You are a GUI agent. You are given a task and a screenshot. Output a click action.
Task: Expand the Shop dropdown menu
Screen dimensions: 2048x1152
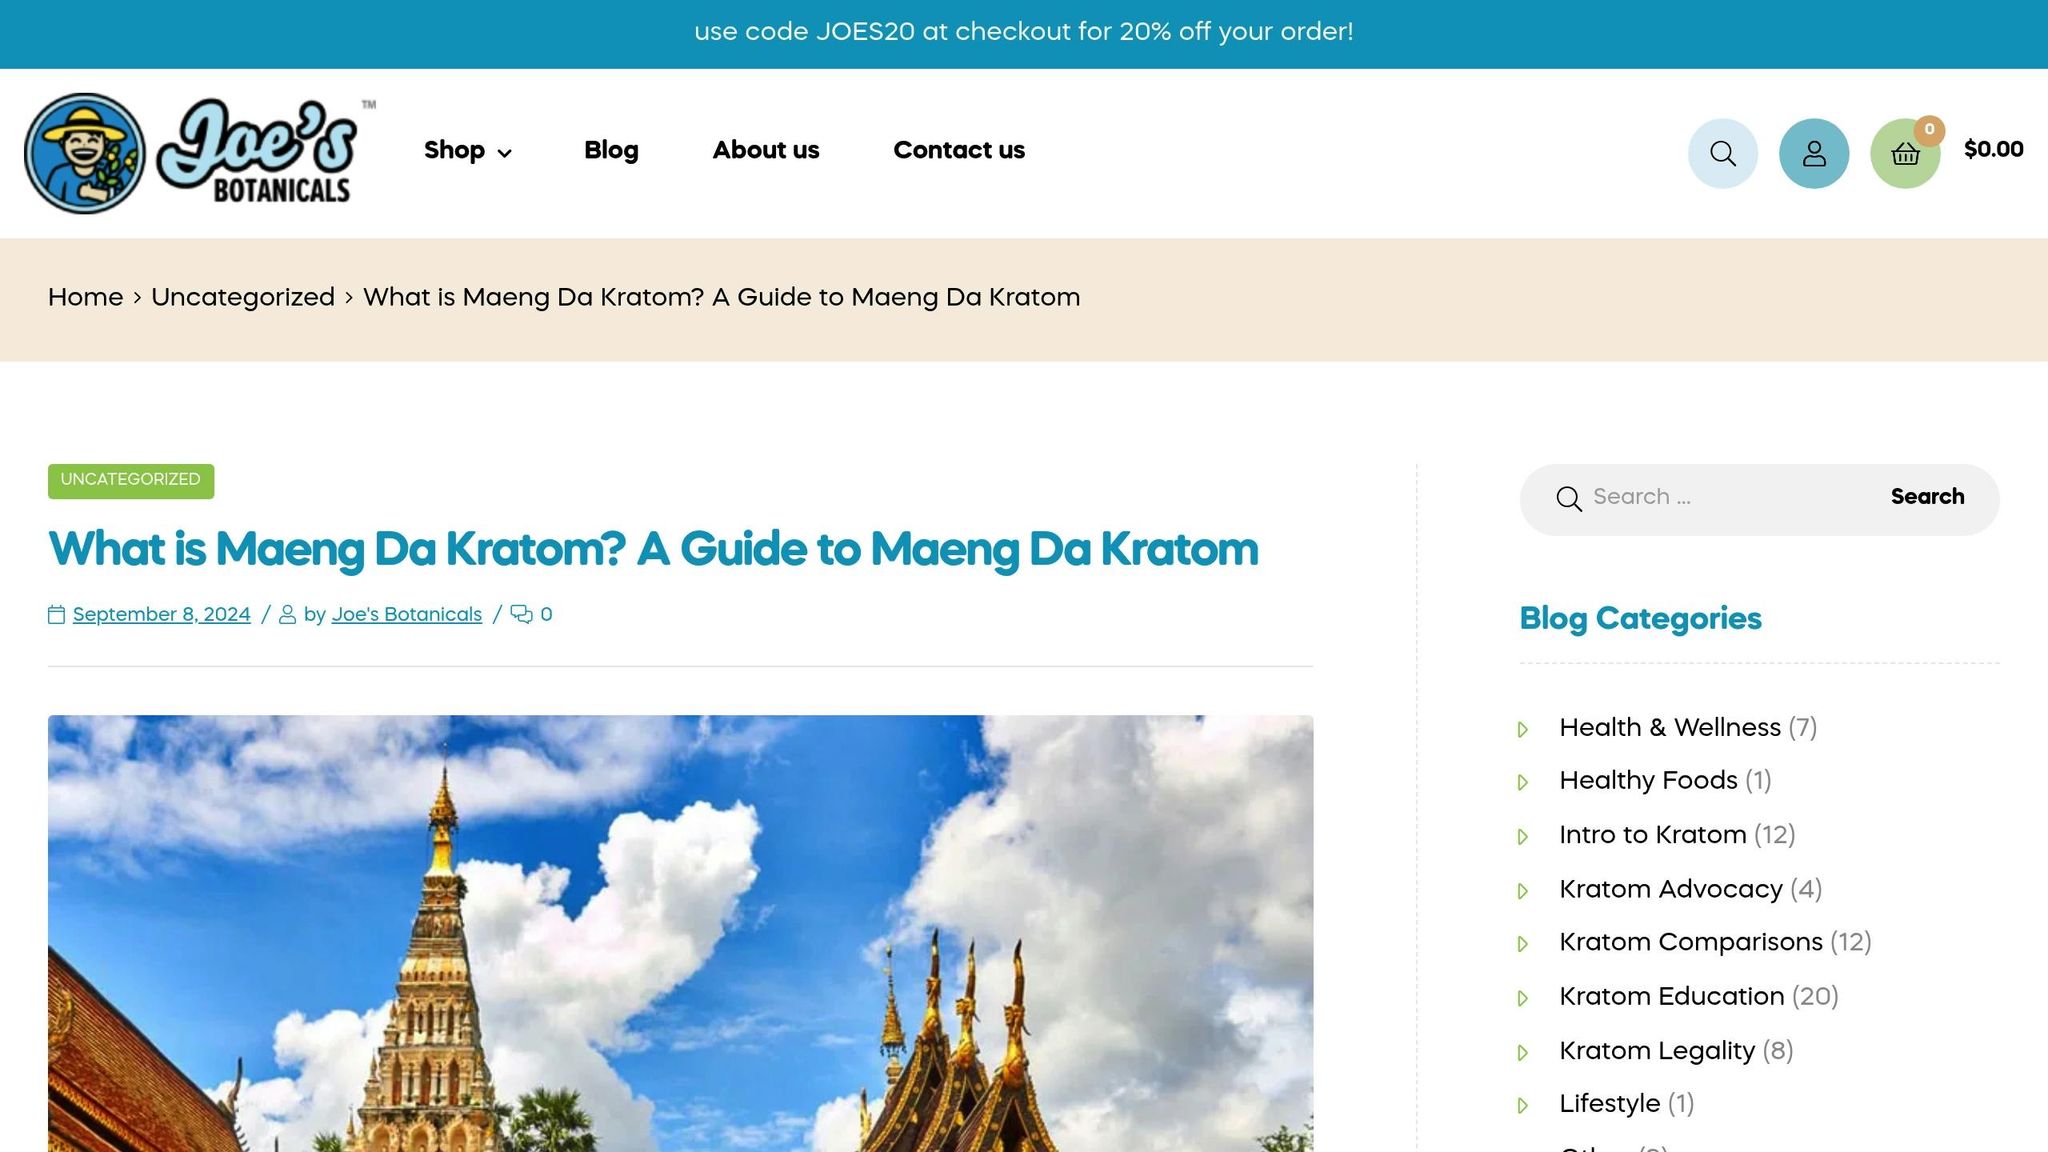pyautogui.click(x=467, y=150)
